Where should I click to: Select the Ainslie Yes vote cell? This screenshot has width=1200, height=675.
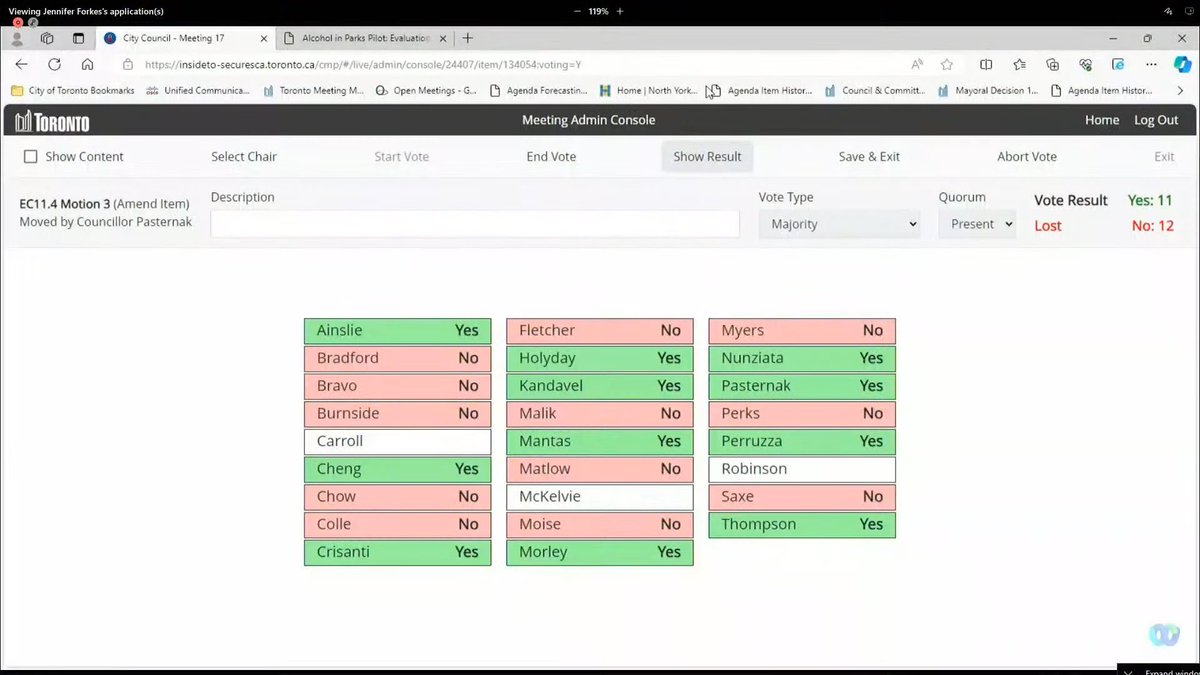click(397, 331)
